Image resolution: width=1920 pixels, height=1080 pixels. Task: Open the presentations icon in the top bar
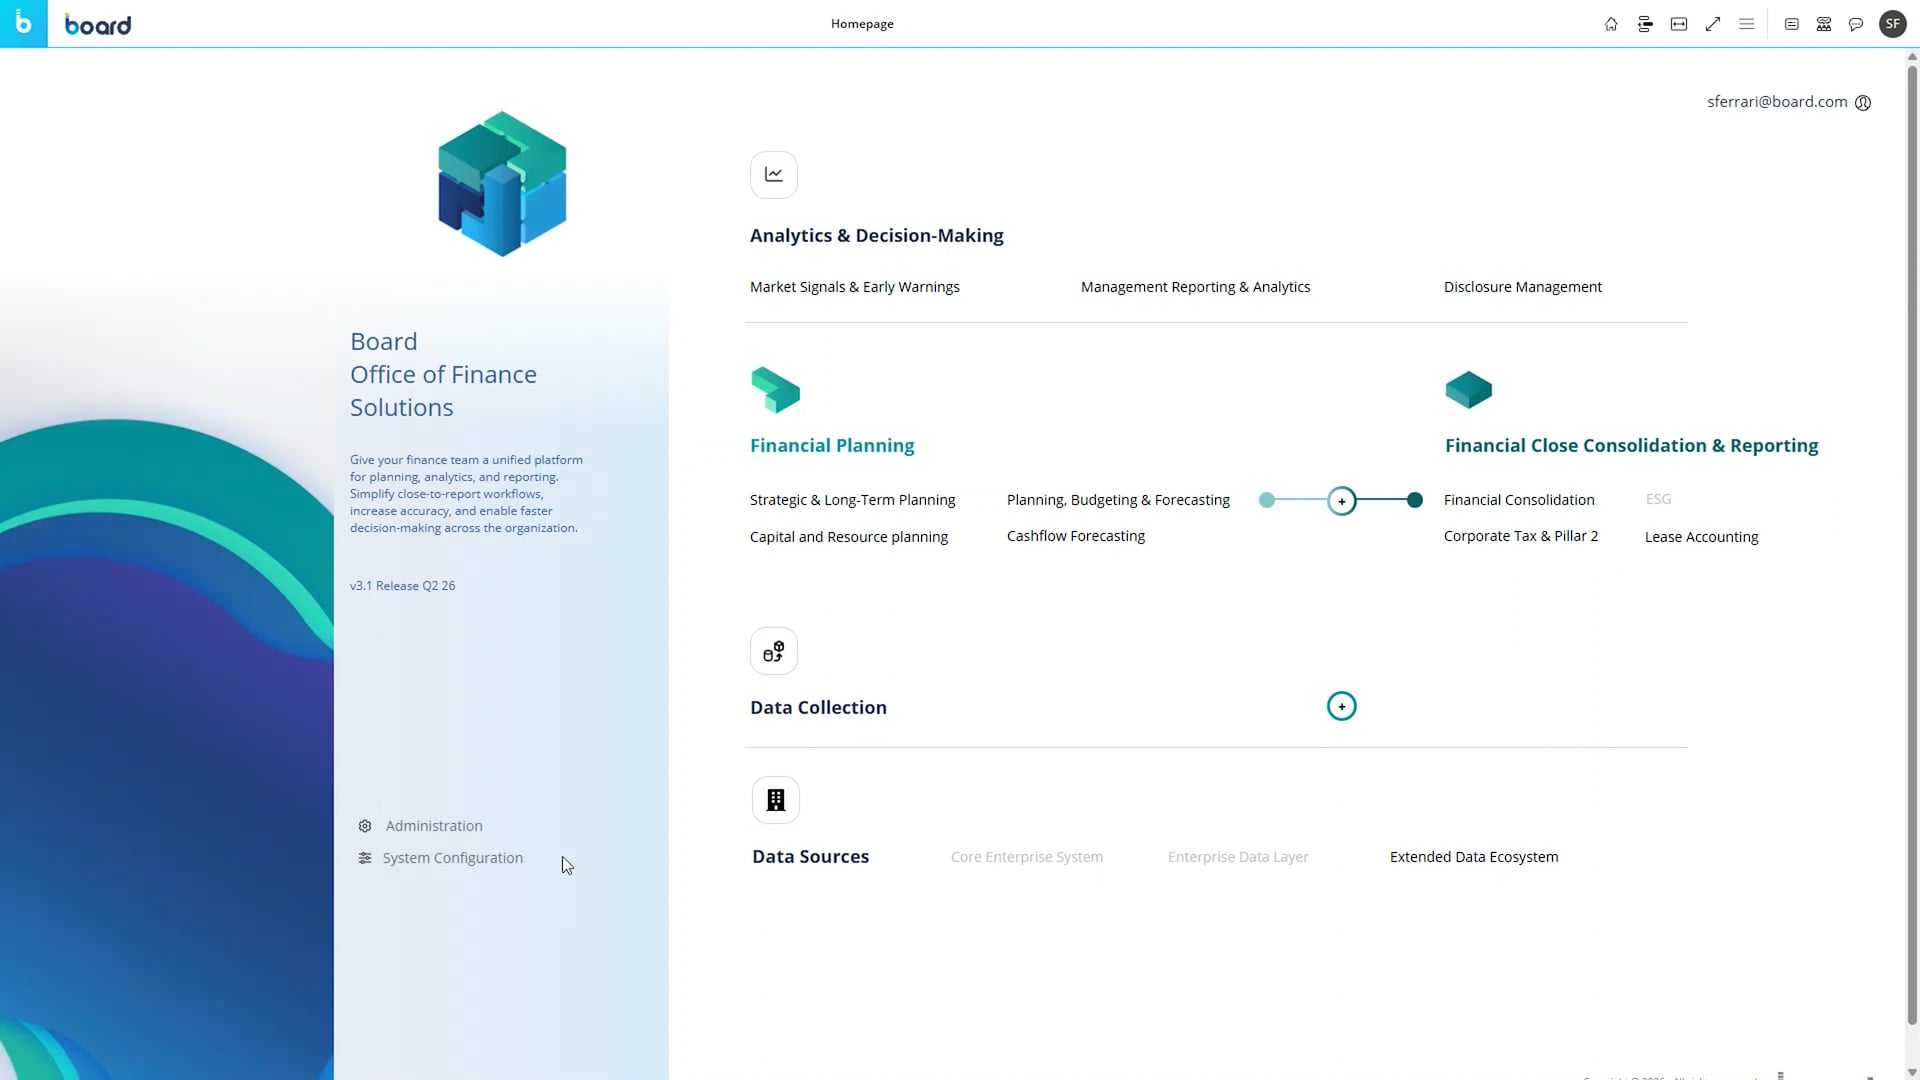point(1824,24)
